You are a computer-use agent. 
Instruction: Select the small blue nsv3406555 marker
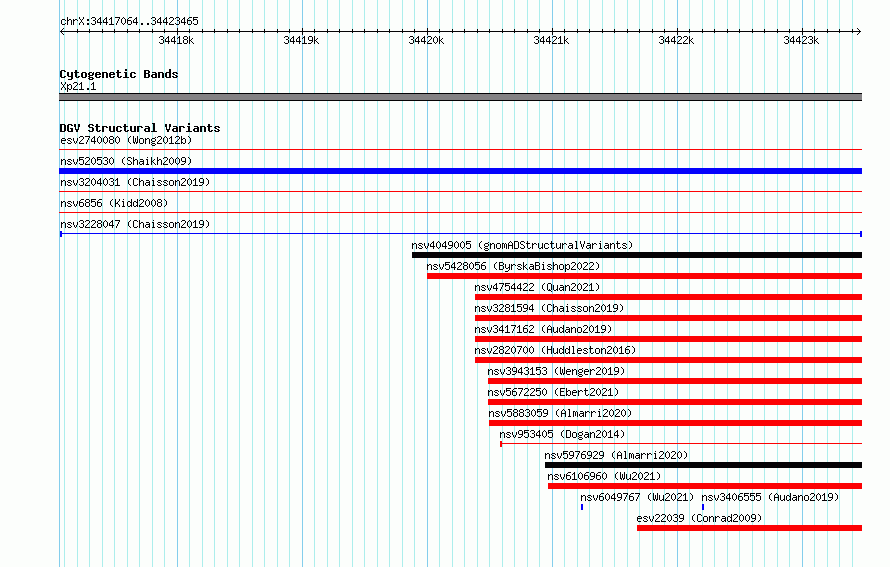click(703, 507)
